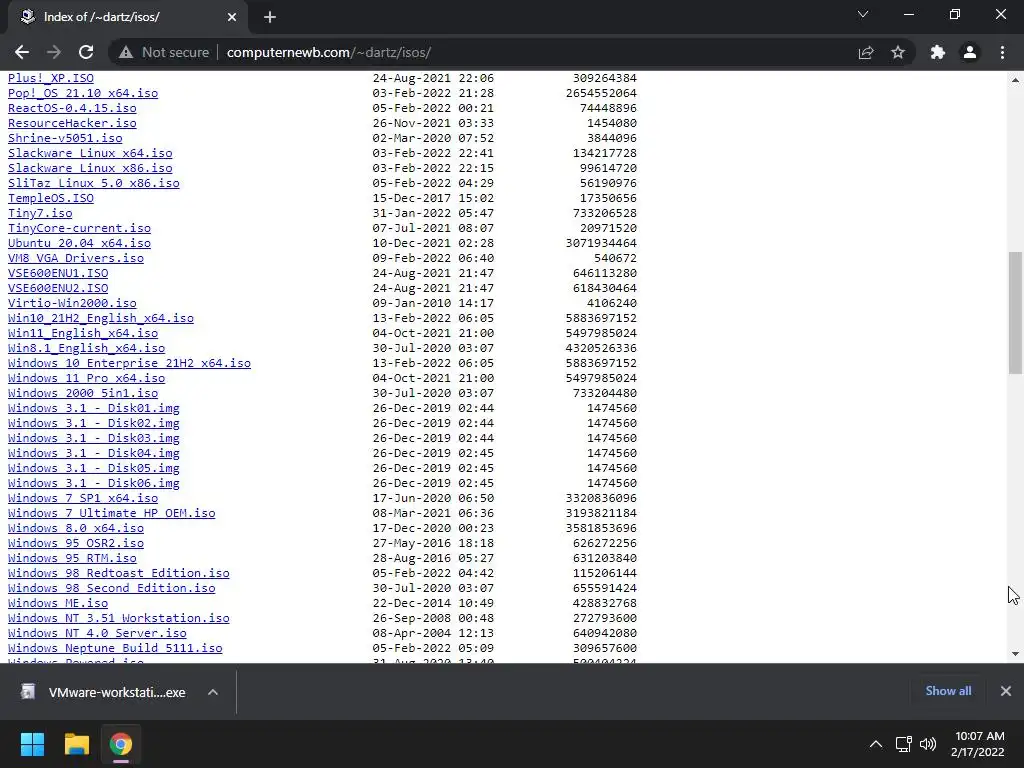Viewport: 1024px width, 768px height.
Task: Select the Index of /~dartz/isos/ tab
Action: (127, 17)
